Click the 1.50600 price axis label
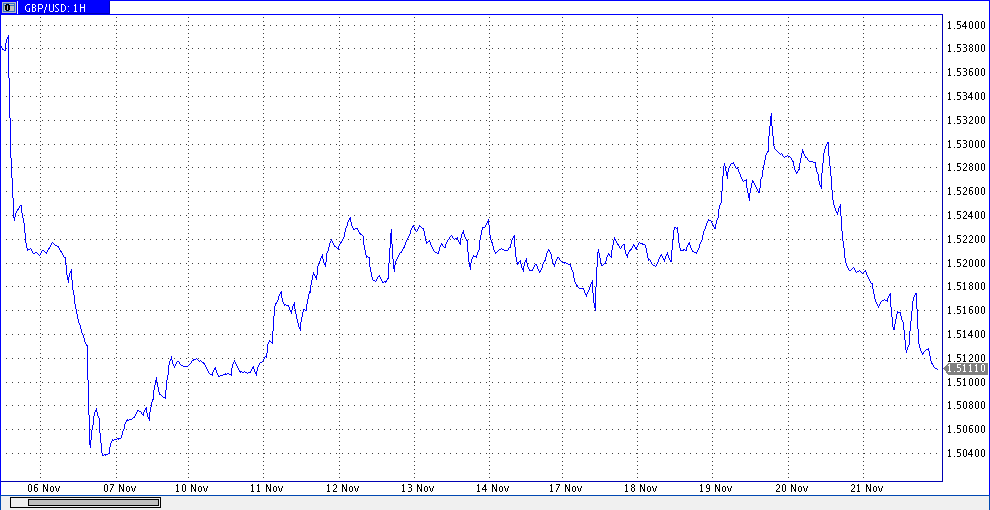Screen dimensions: 990x510 (966, 429)
